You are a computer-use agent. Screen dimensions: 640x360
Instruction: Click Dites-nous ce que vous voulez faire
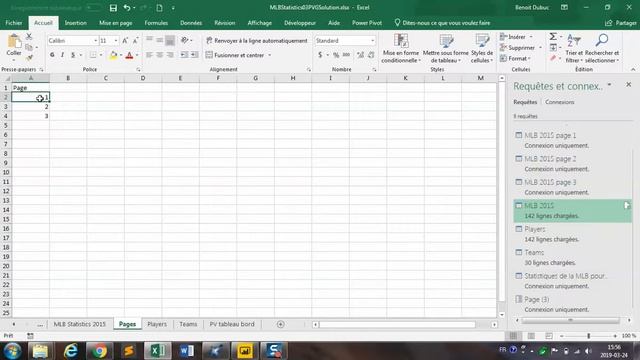point(442,23)
